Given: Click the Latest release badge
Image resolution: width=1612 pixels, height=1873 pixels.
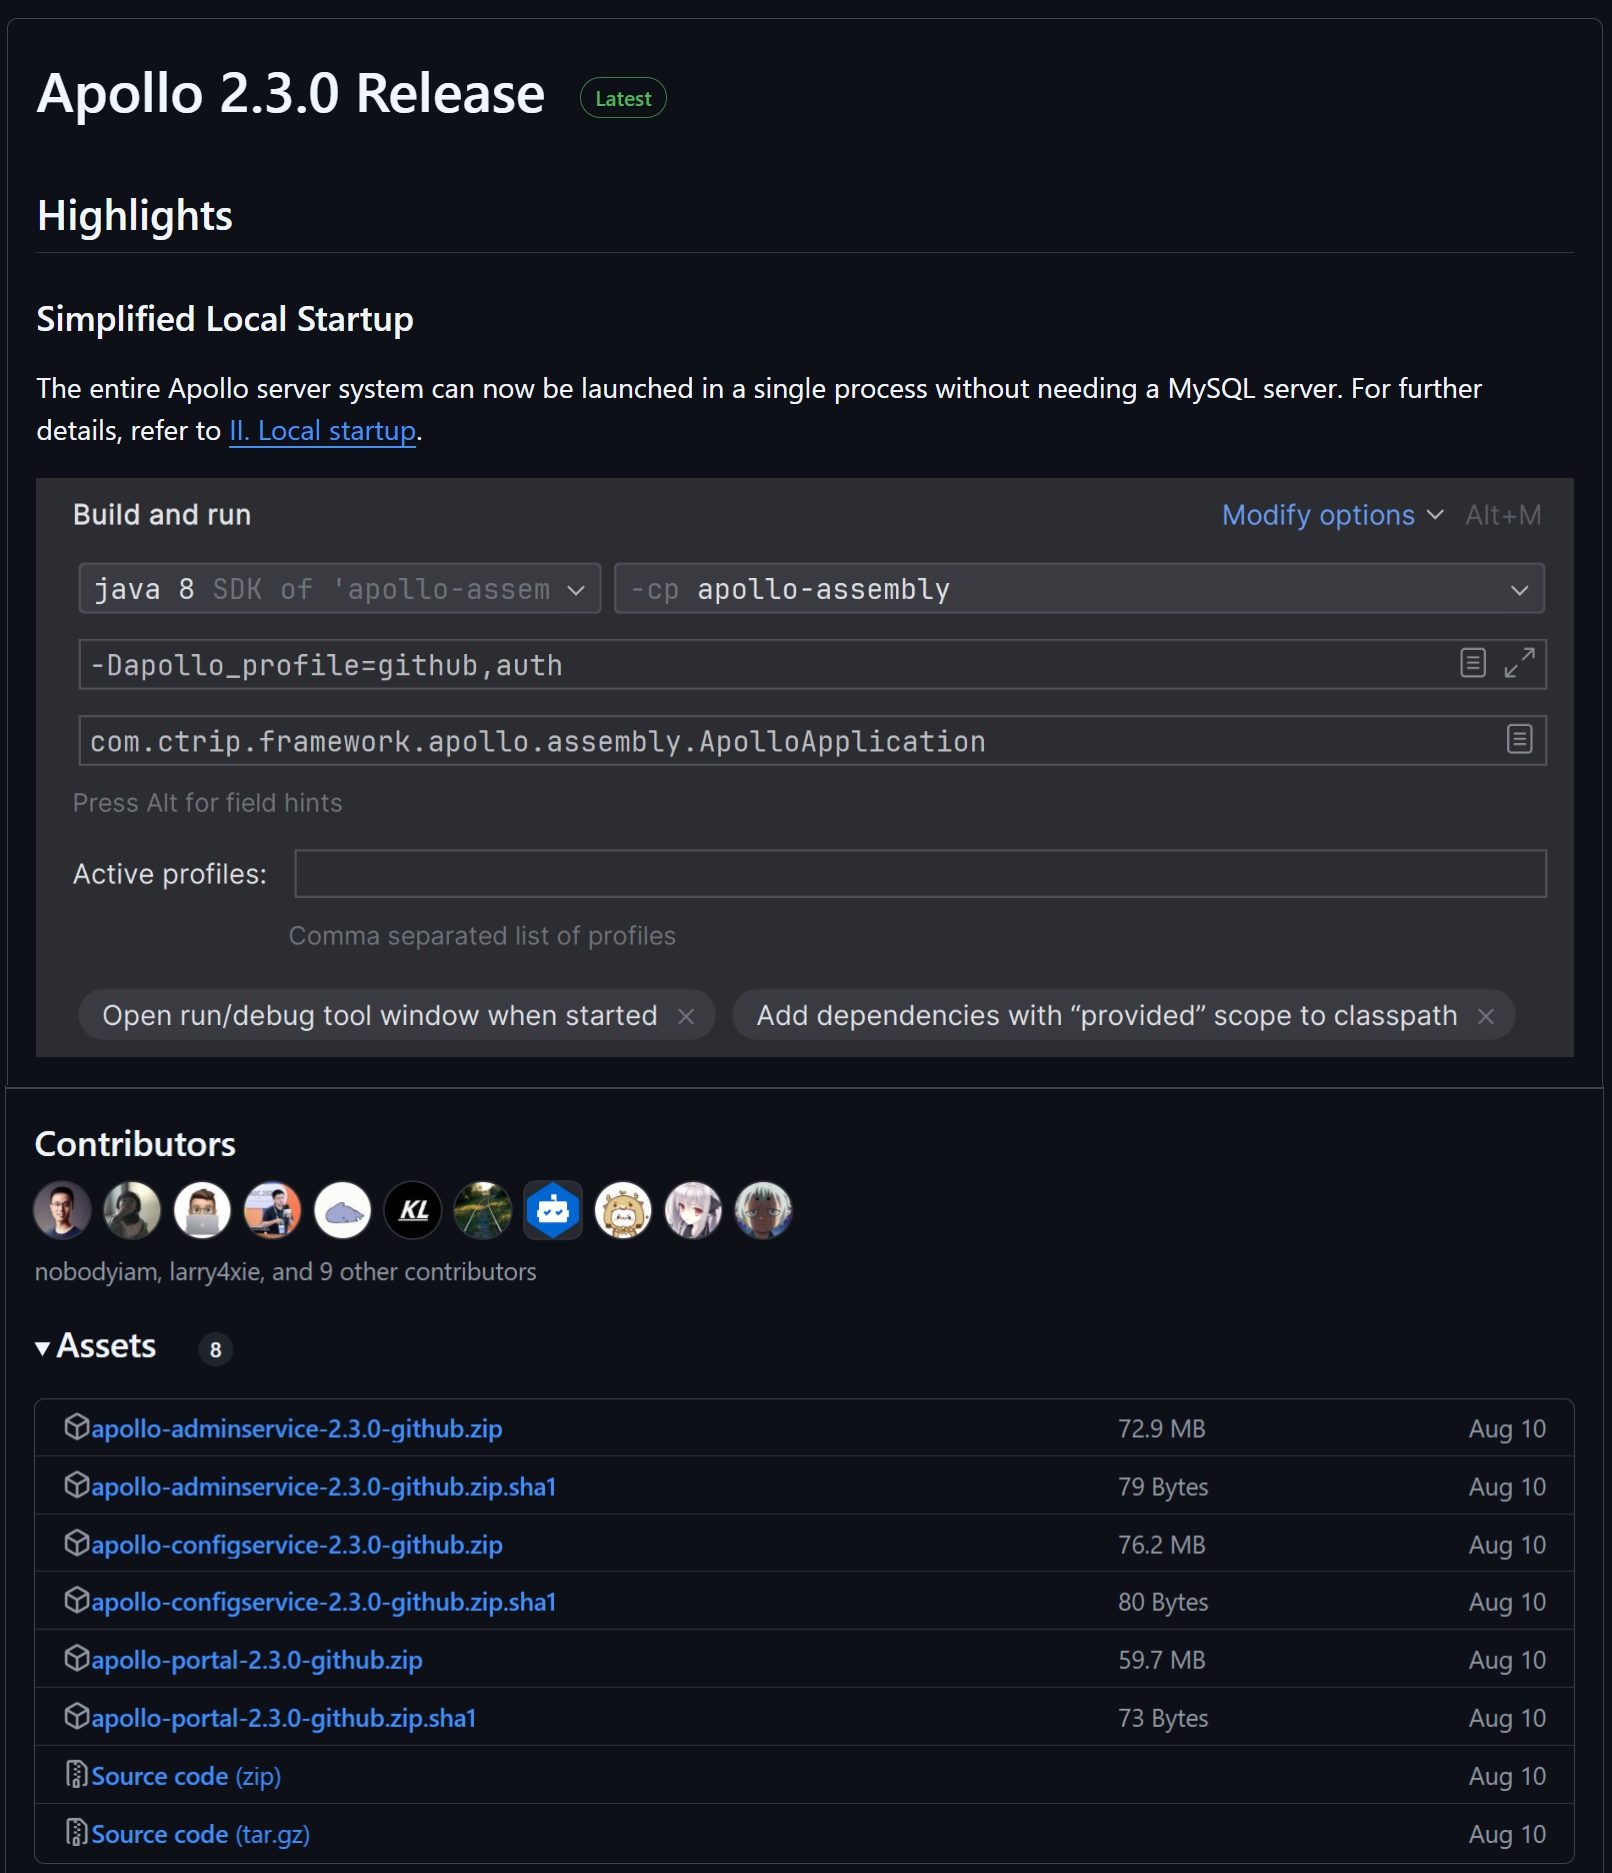Looking at the screenshot, I should coord(623,98).
